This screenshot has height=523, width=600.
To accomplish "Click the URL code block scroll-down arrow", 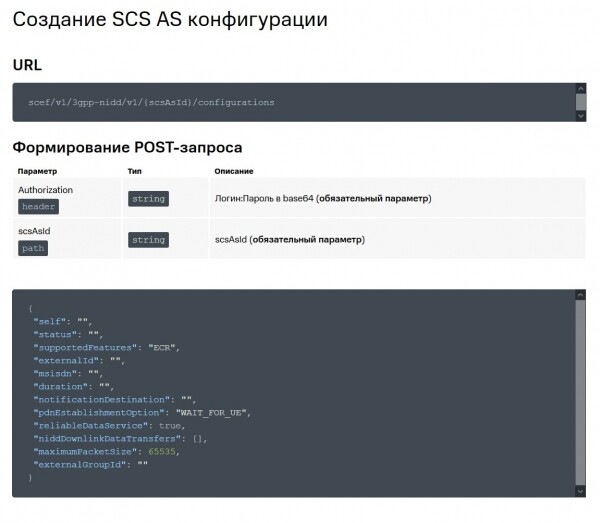I will coord(581,115).
